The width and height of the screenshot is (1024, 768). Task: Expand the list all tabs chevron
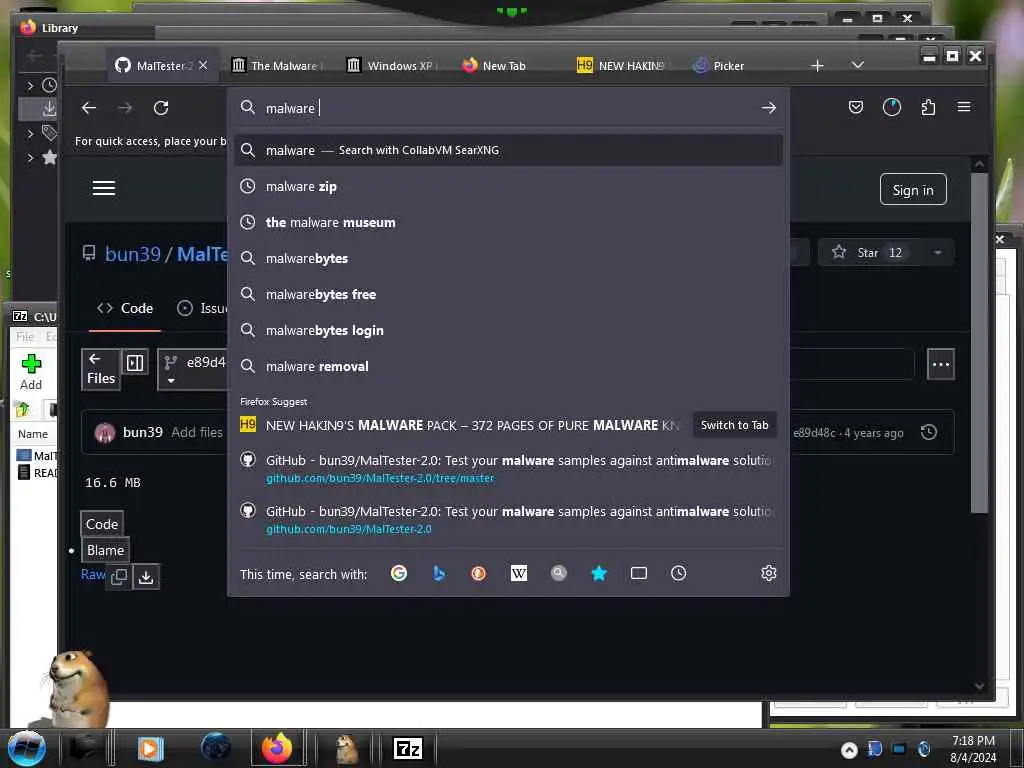coord(857,65)
